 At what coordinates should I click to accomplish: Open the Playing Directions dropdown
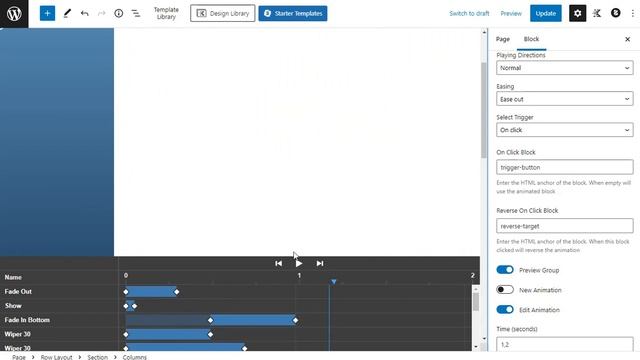(564, 68)
